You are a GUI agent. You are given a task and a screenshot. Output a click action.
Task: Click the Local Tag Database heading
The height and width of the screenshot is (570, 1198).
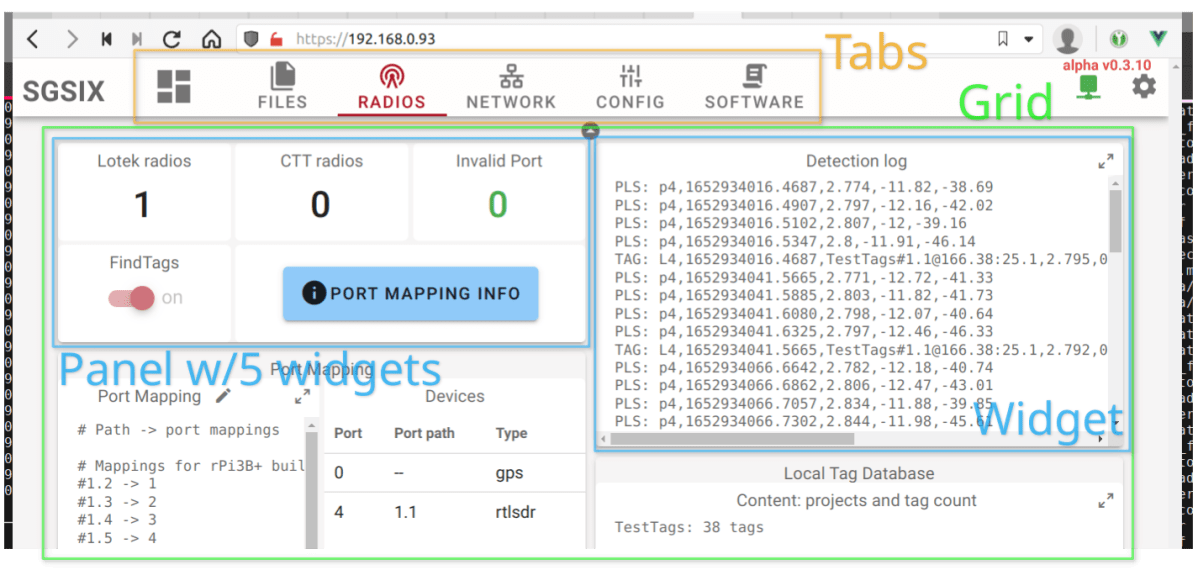pyautogui.click(x=859, y=474)
